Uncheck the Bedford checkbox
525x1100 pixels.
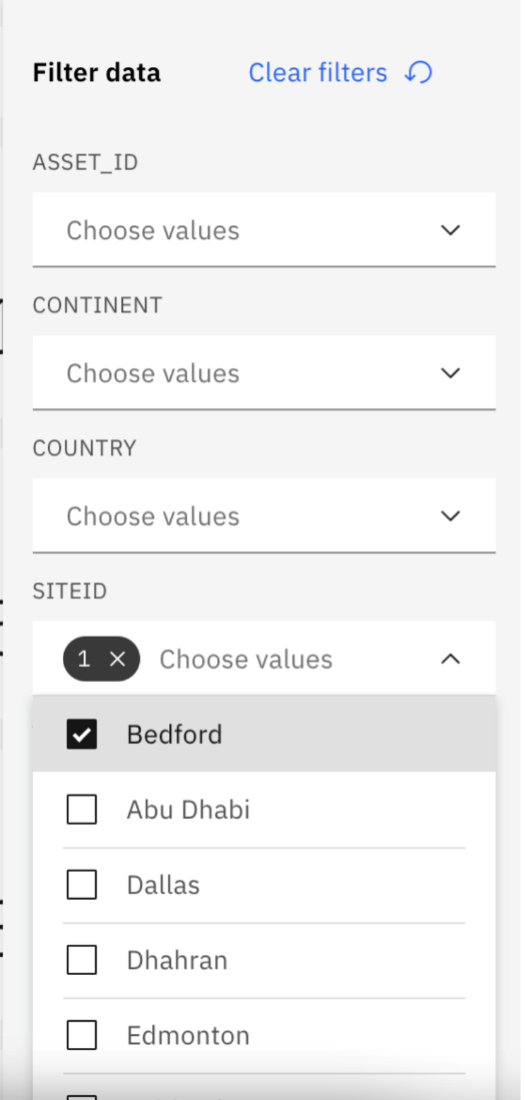(x=81, y=735)
